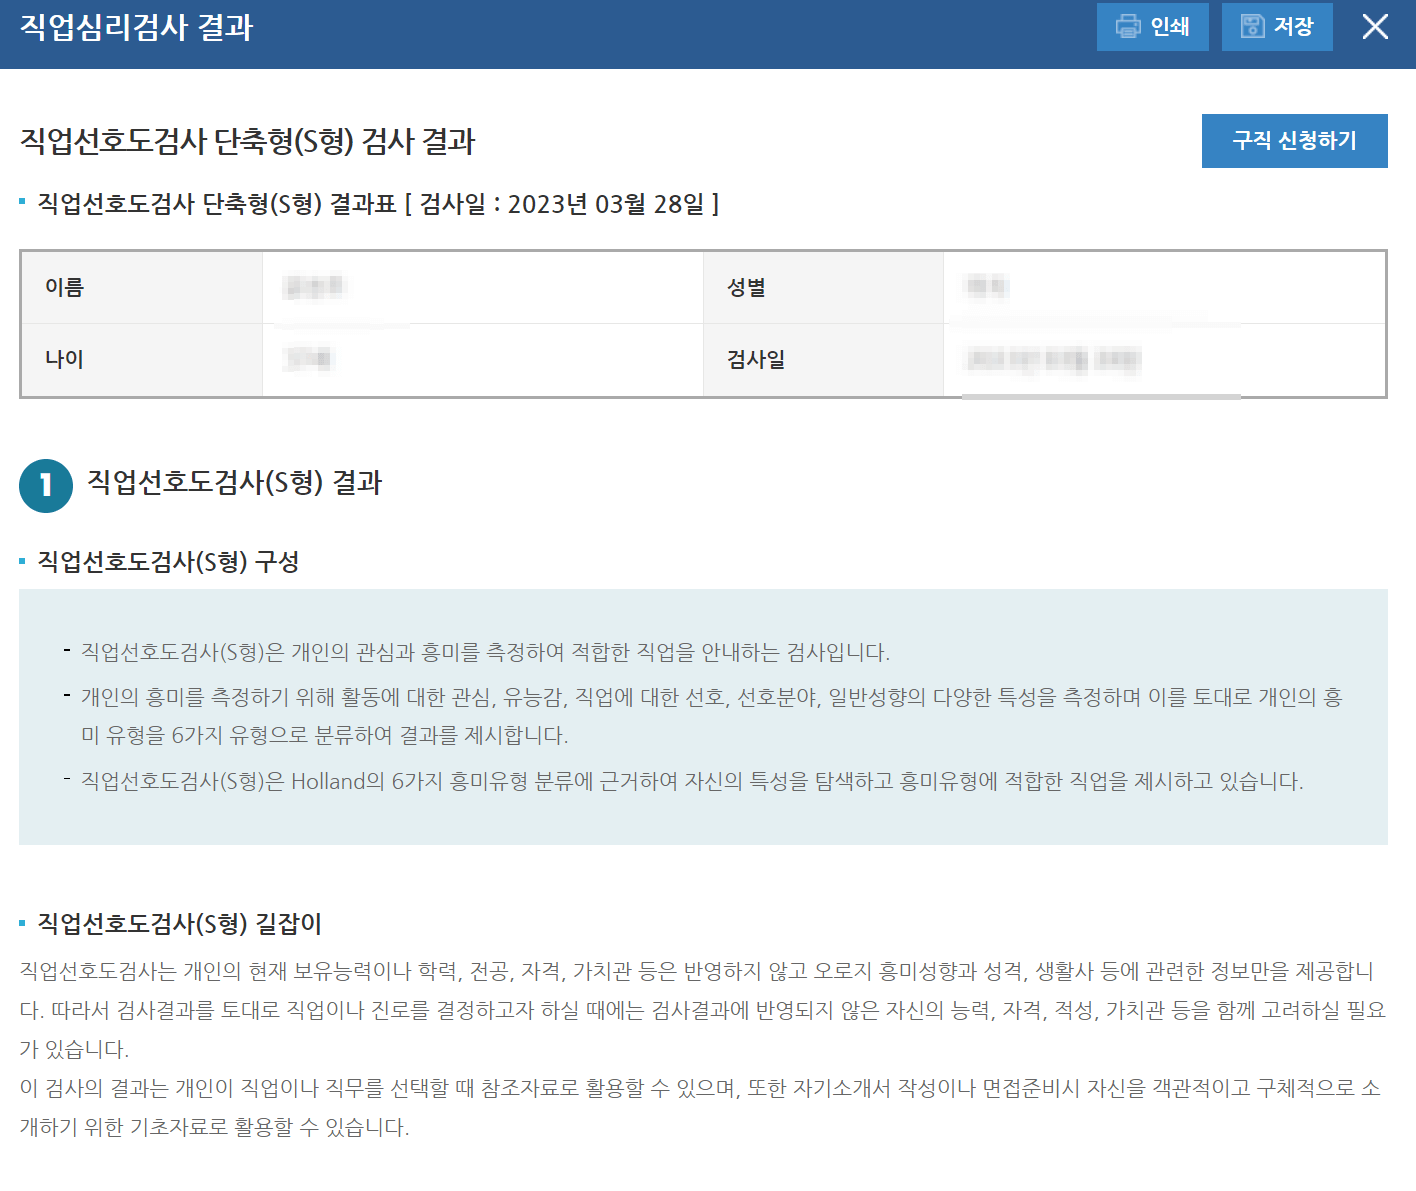Click the printer icon on the 인쇄 button

pos(1129,27)
